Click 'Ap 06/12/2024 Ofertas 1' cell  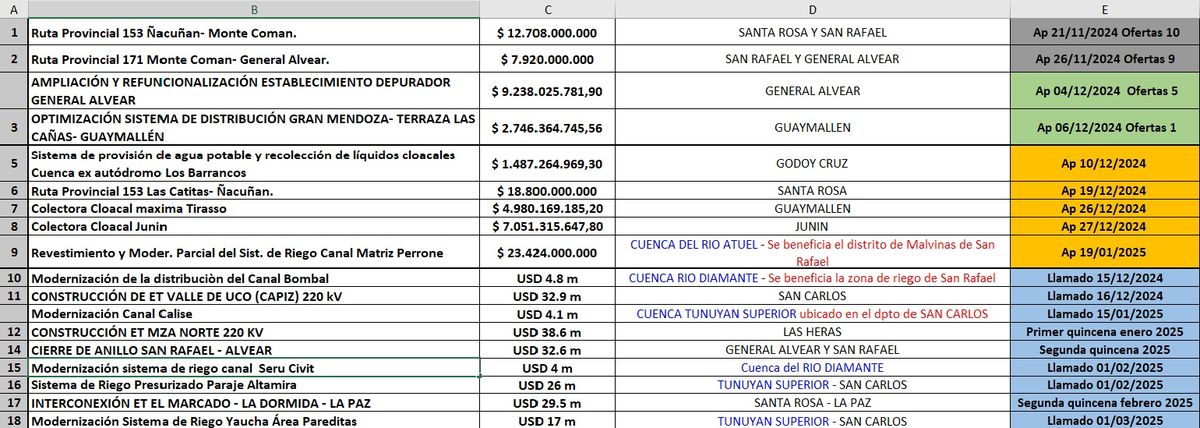click(x=1105, y=128)
